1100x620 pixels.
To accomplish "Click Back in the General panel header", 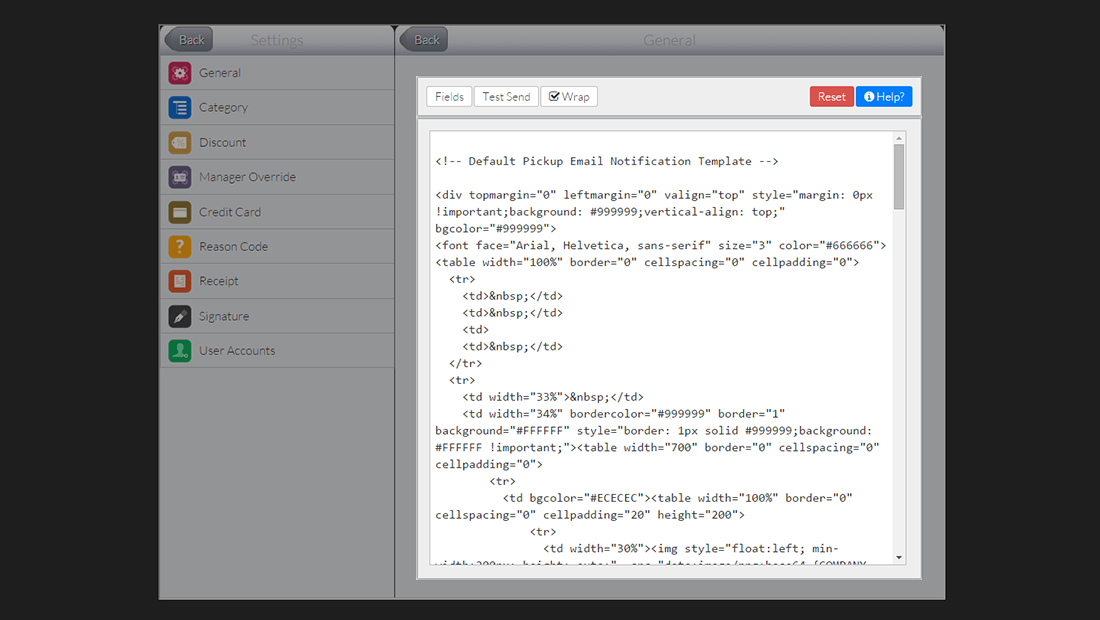I will pyautogui.click(x=424, y=40).
